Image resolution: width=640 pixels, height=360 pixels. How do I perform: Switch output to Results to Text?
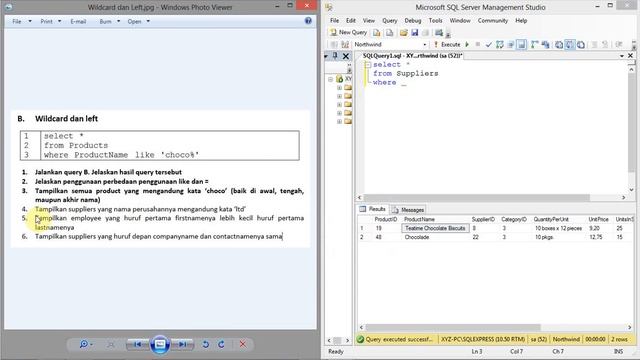coord(559,44)
